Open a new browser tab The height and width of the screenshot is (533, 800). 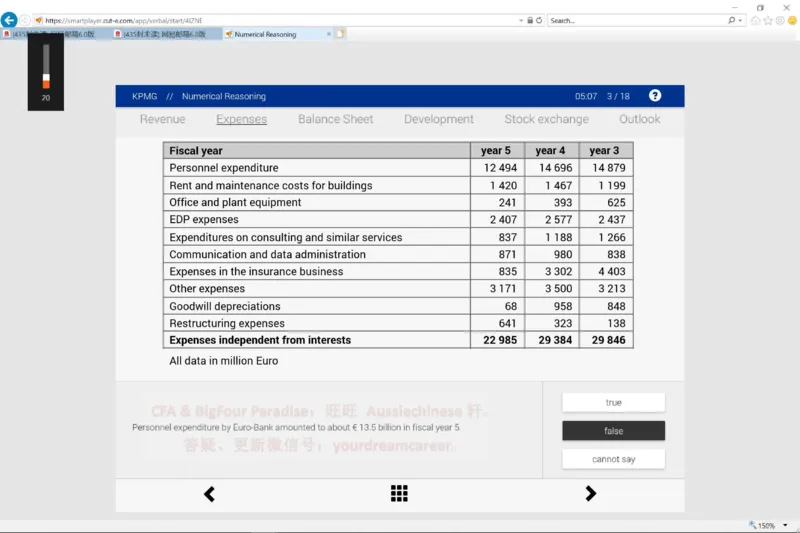coord(341,34)
